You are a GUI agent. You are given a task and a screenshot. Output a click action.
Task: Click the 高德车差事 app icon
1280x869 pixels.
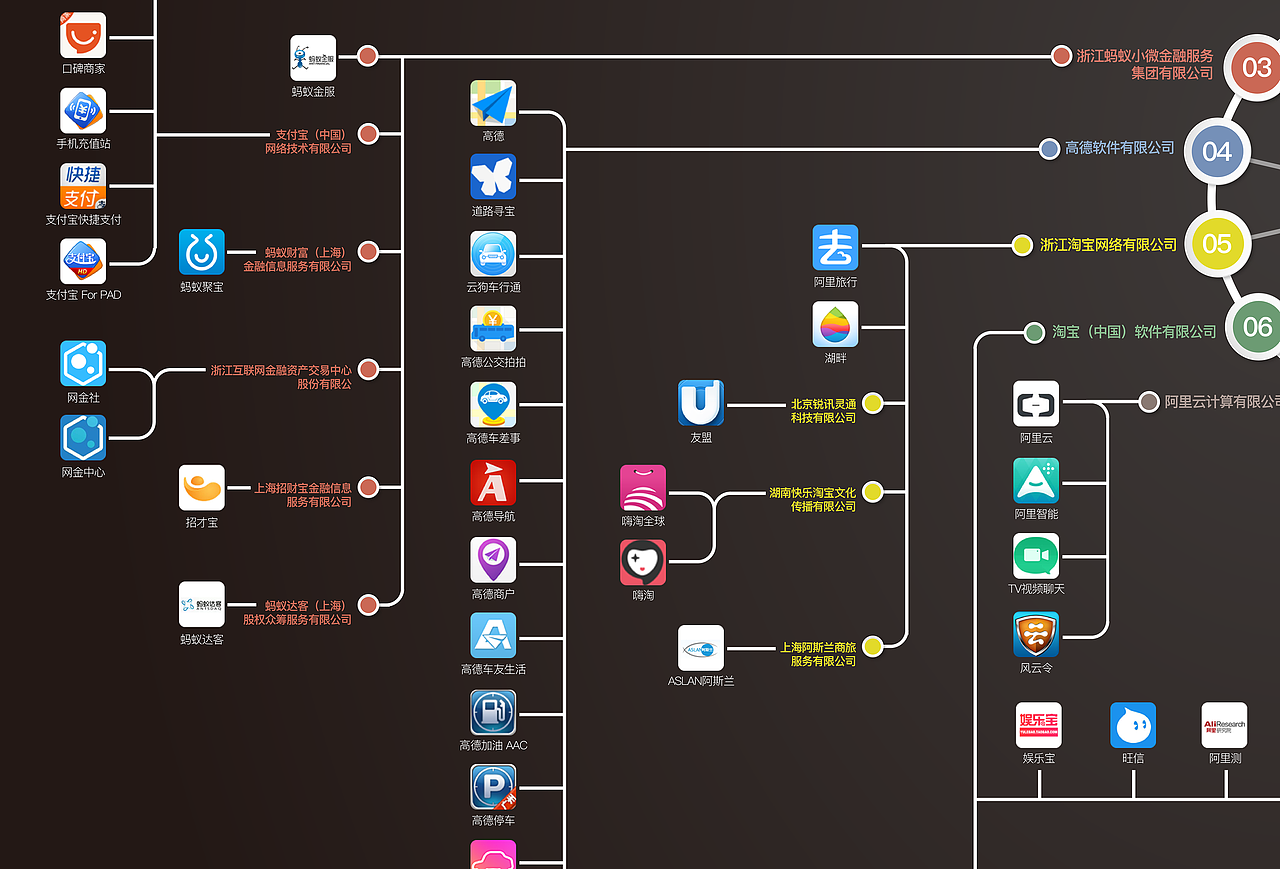point(494,405)
